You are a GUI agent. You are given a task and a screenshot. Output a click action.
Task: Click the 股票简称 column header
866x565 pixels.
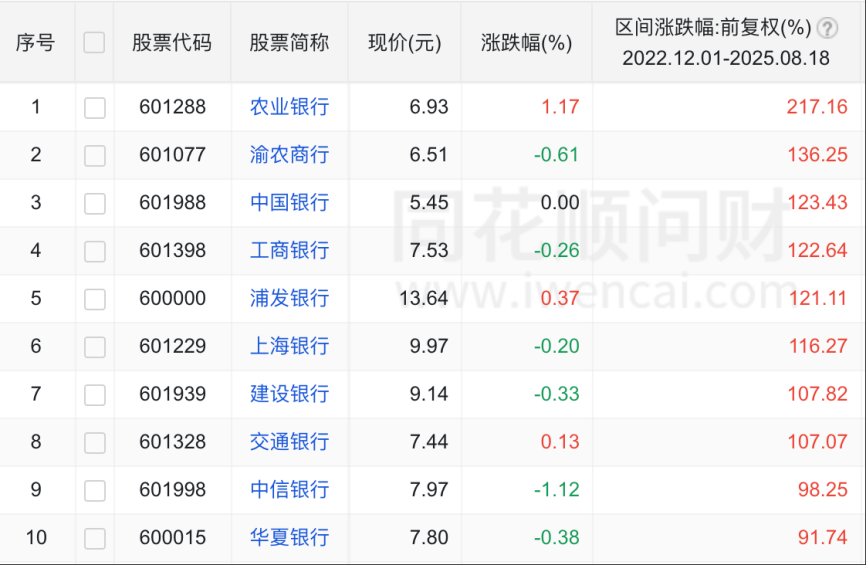289,43
